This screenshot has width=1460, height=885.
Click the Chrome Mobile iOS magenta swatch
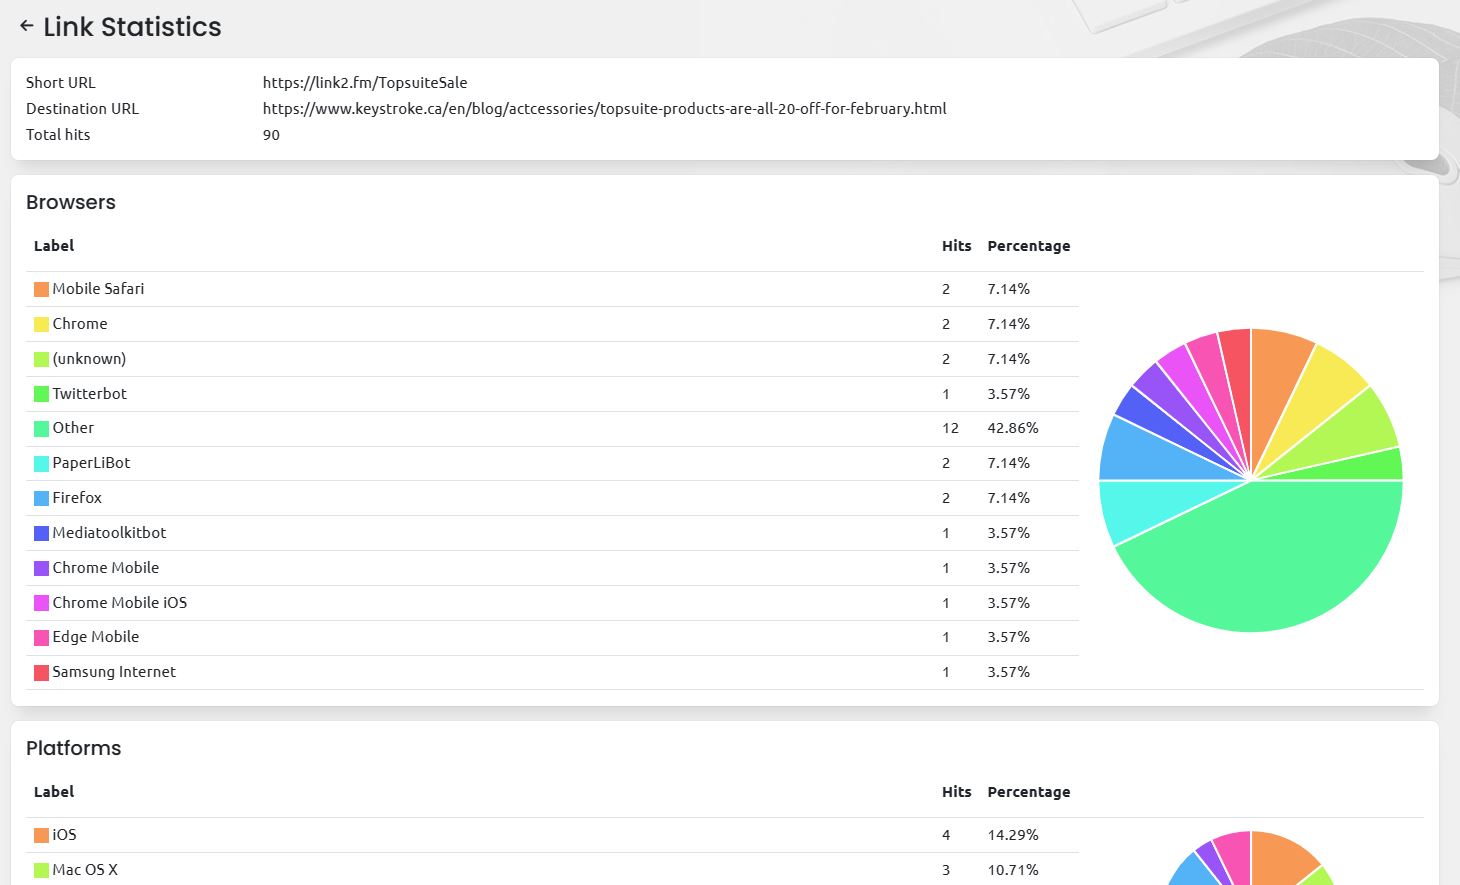pos(41,603)
